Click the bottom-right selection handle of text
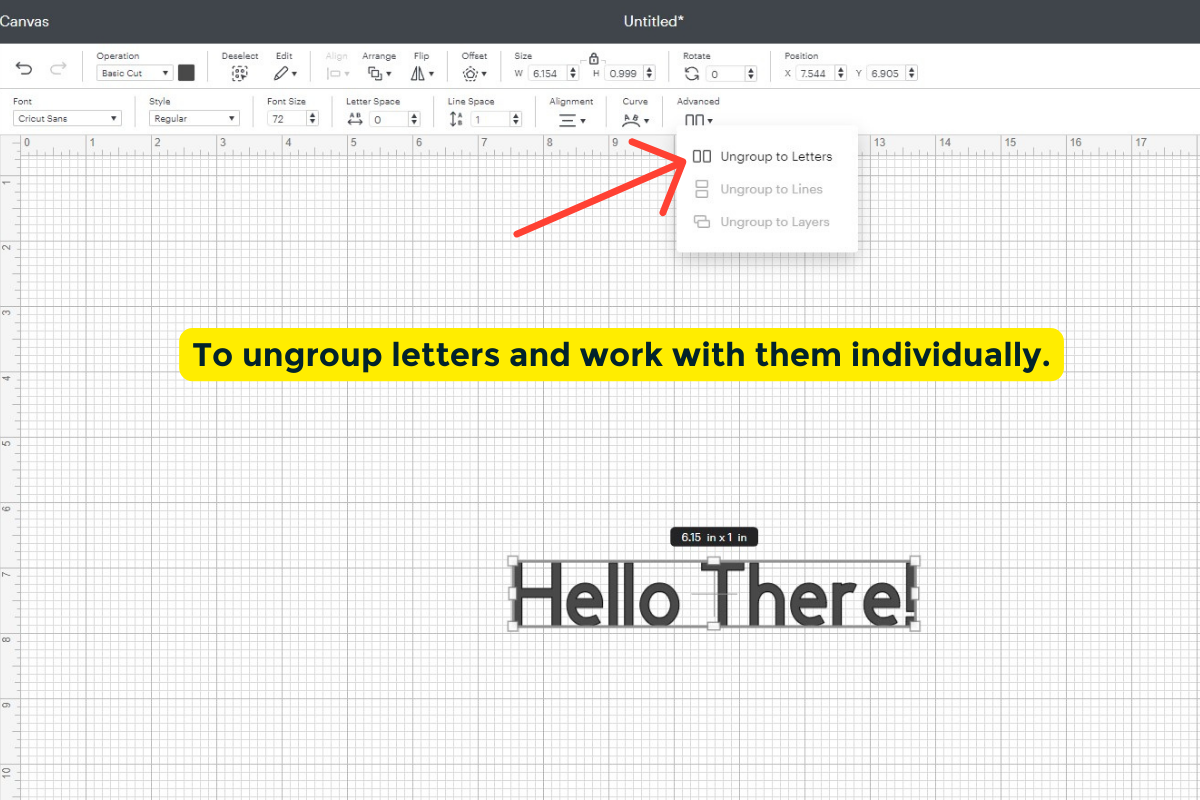1200x800 pixels. (x=915, y=626)
